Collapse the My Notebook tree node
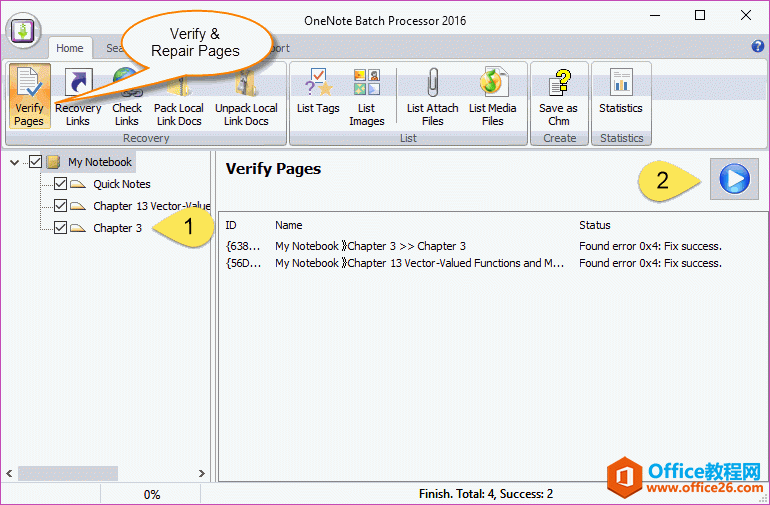 tap(15, 162)
